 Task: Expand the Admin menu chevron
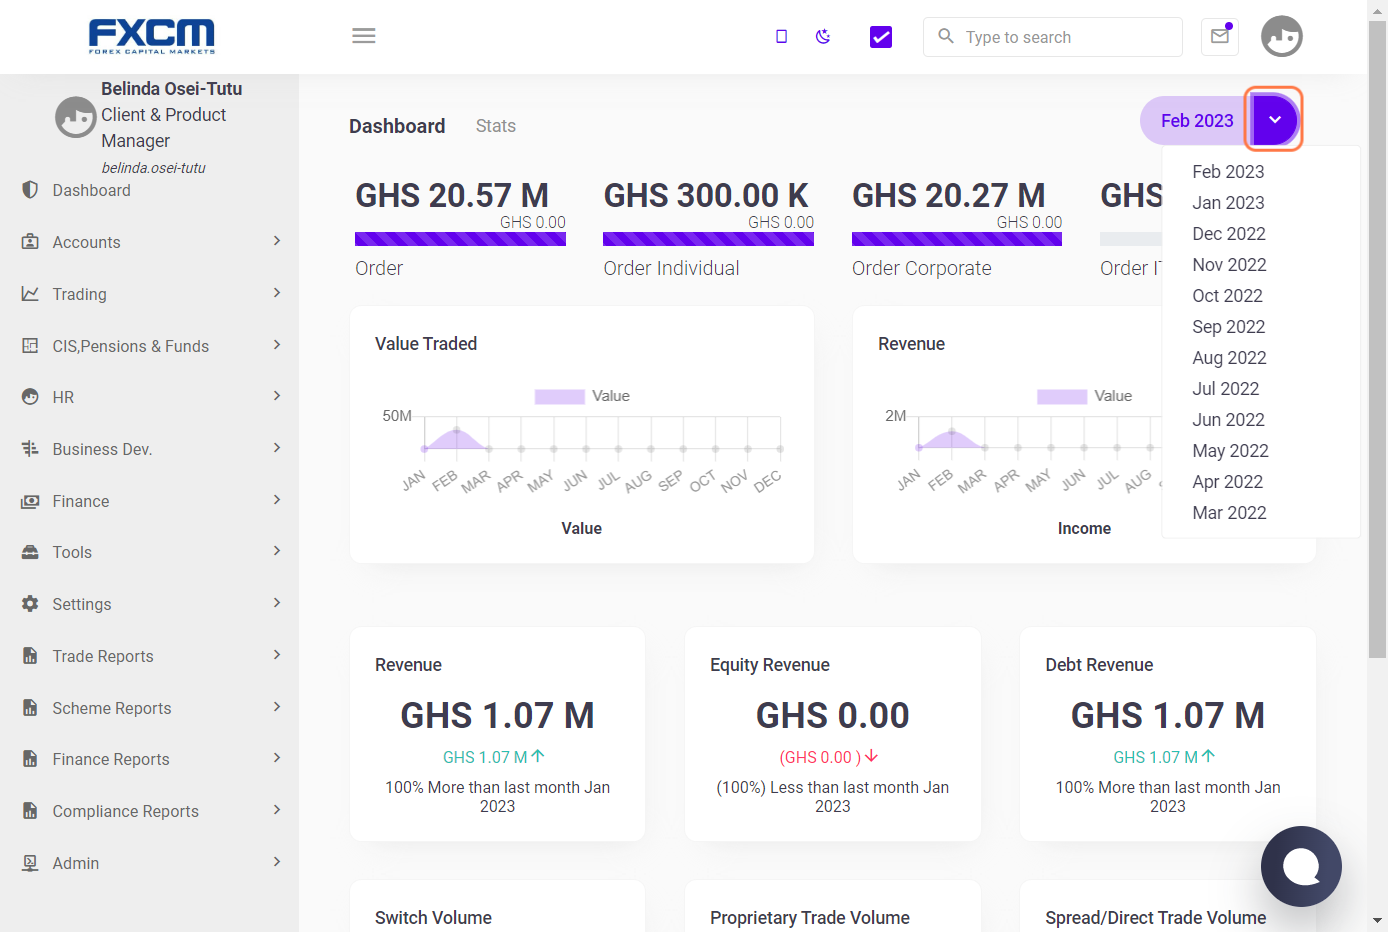tap(277, 862)
